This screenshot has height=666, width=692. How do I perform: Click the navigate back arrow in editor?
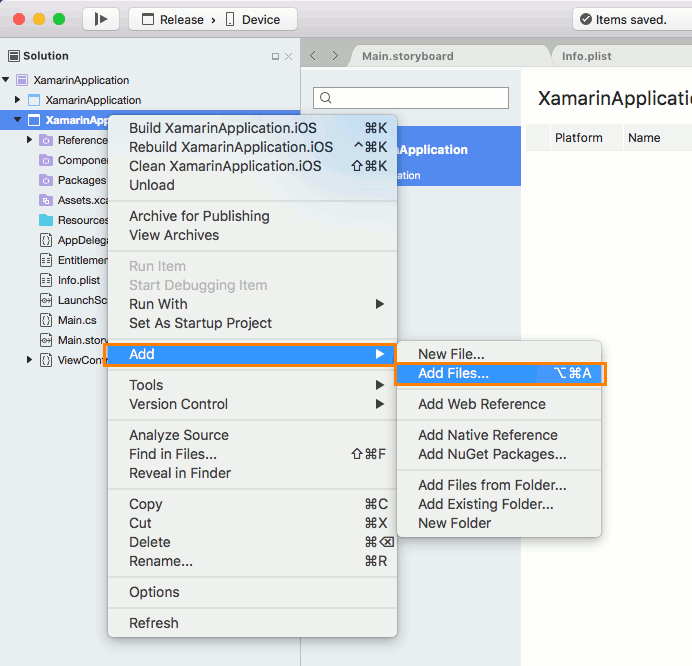[313, 56]
